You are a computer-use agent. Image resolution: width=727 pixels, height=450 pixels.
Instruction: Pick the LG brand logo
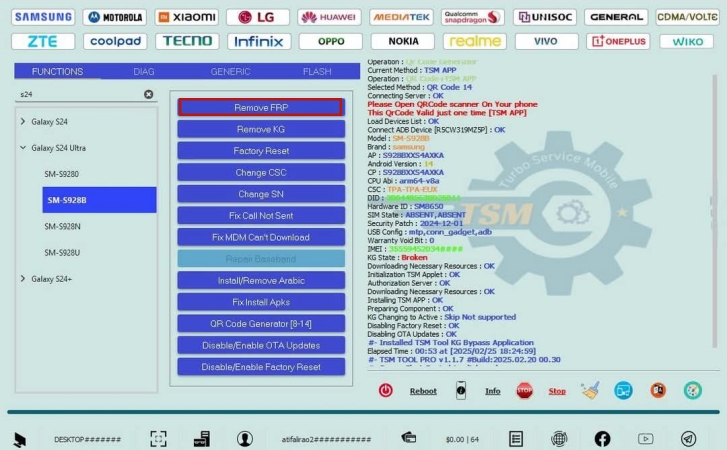point(258,17)
